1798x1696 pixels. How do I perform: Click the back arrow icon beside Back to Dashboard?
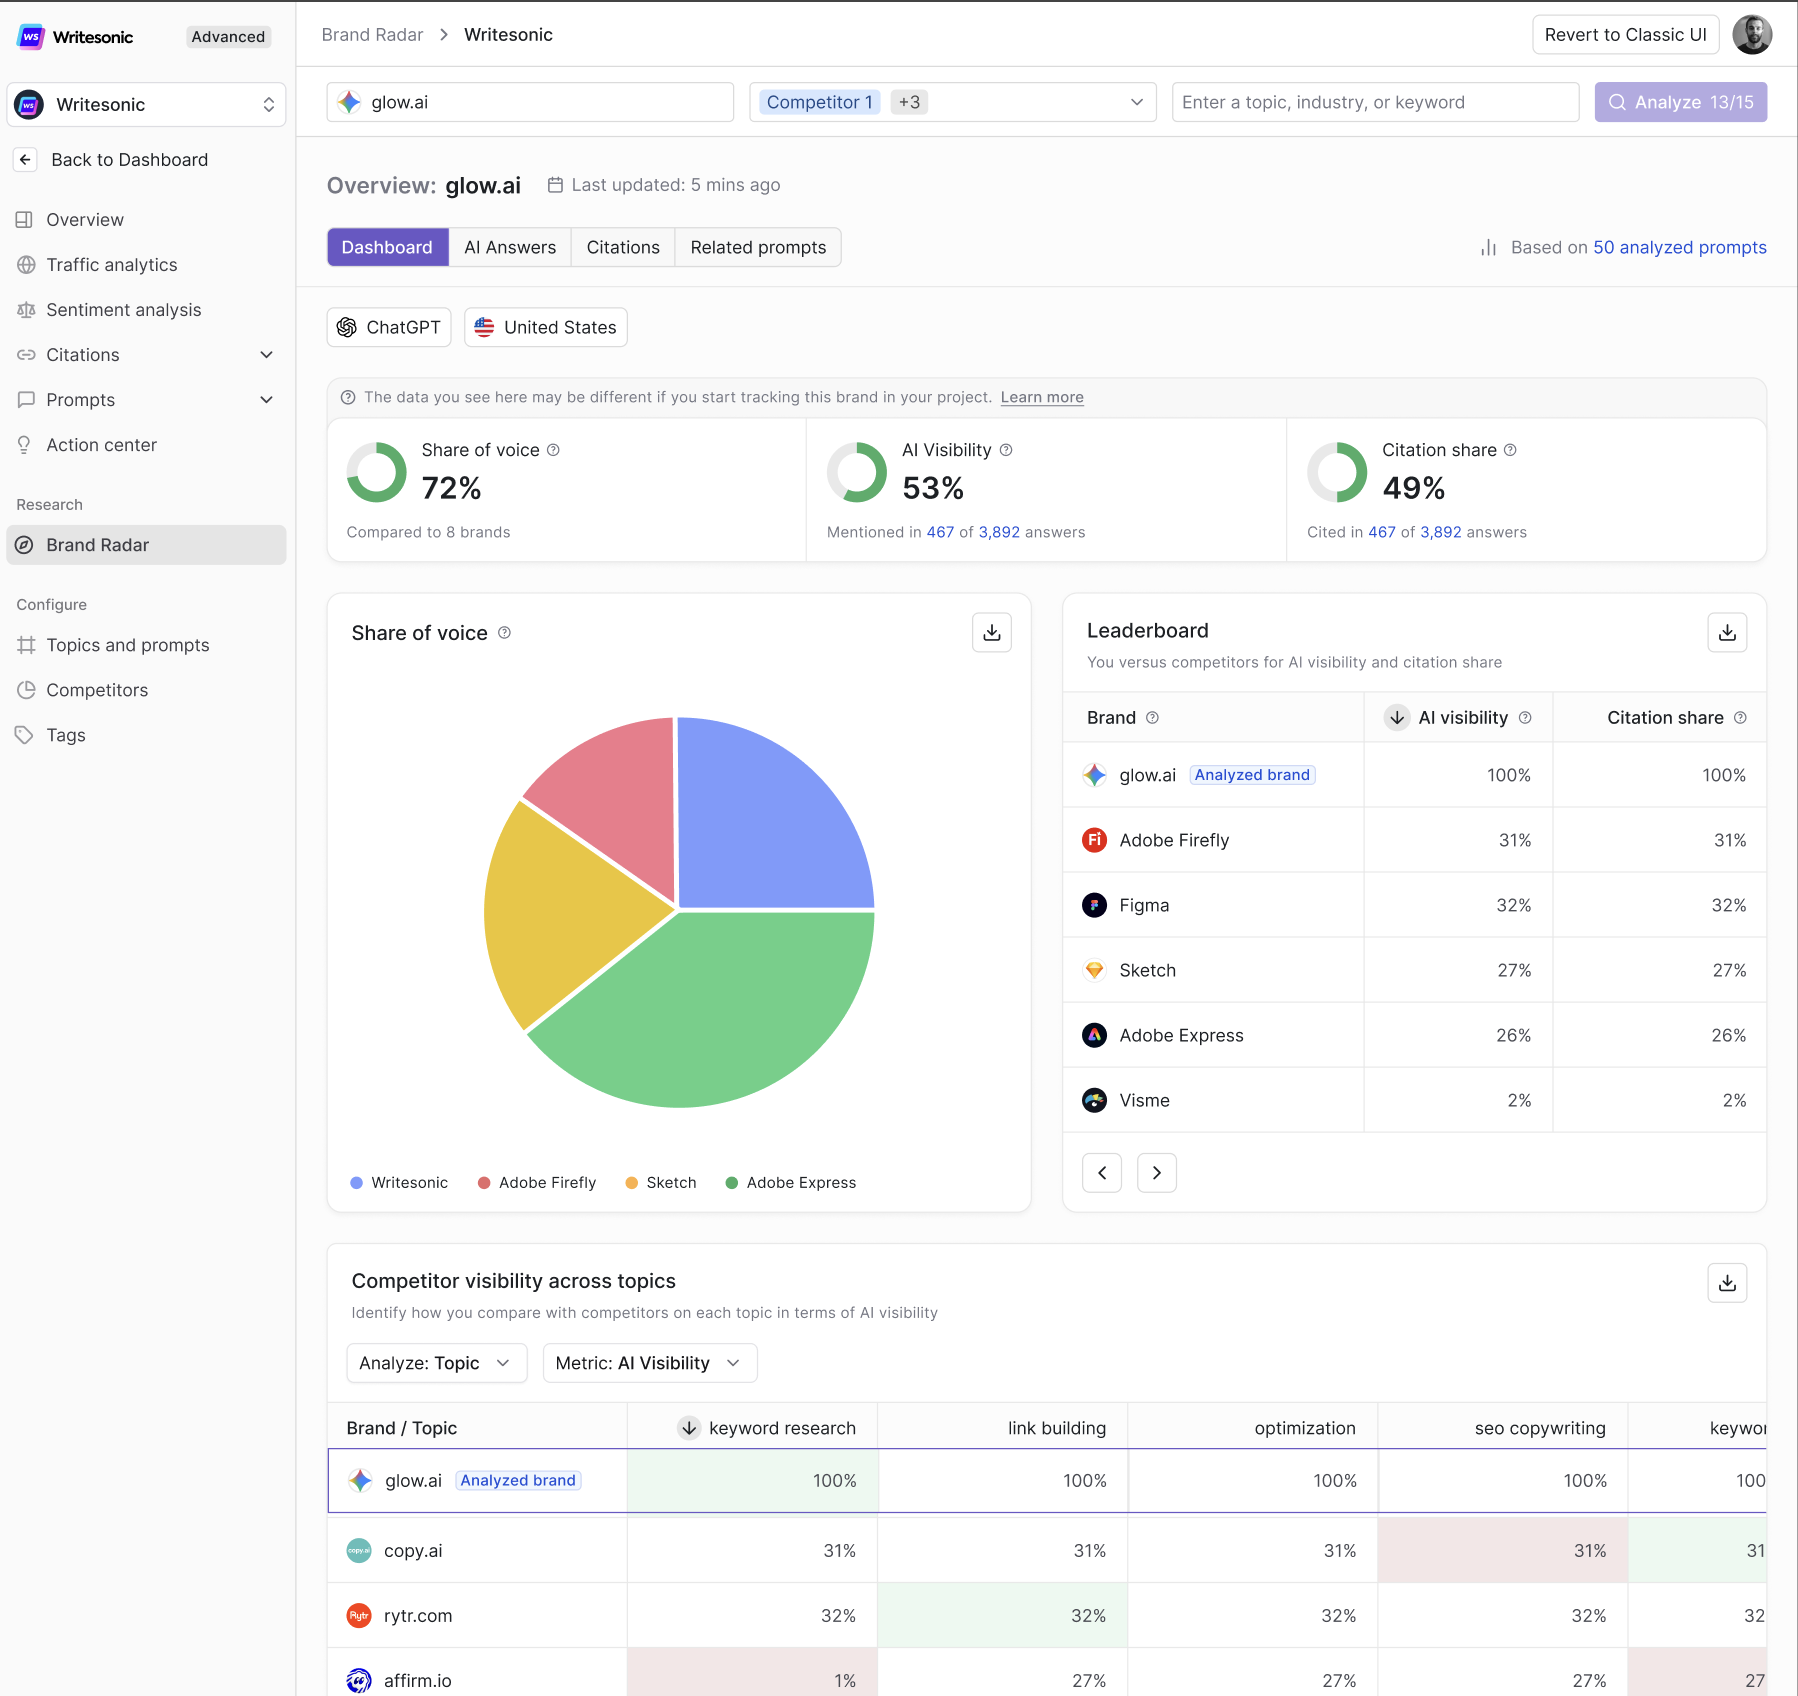[x=26, y=160]
